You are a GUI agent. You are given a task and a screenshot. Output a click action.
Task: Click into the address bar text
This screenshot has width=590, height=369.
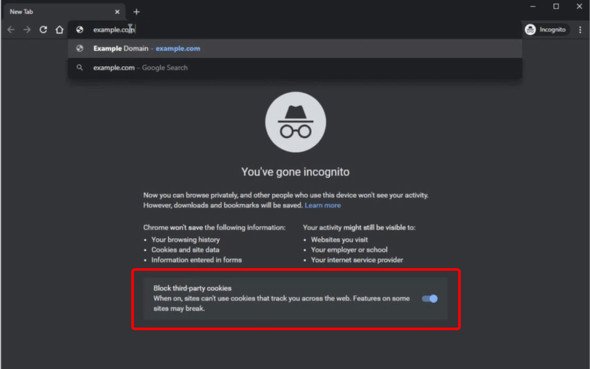pos(114,30)
